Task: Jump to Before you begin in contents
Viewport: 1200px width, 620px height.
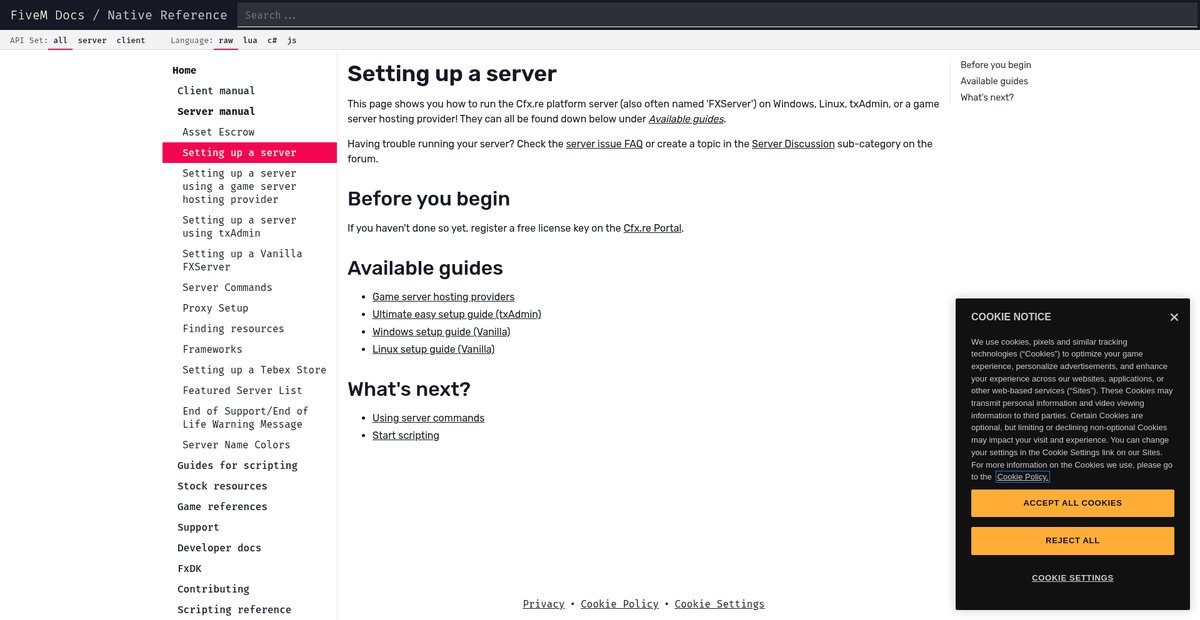Action: click(x=996, y=65)
